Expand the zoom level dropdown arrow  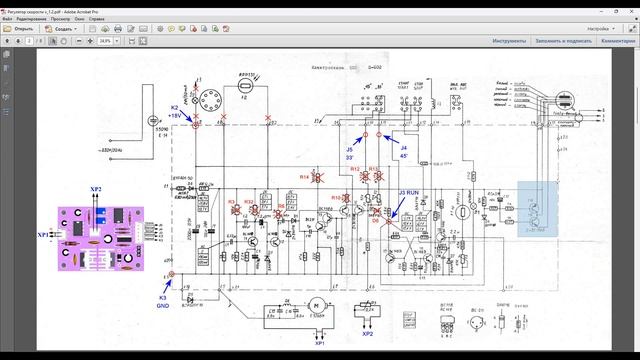coord(117,41)
